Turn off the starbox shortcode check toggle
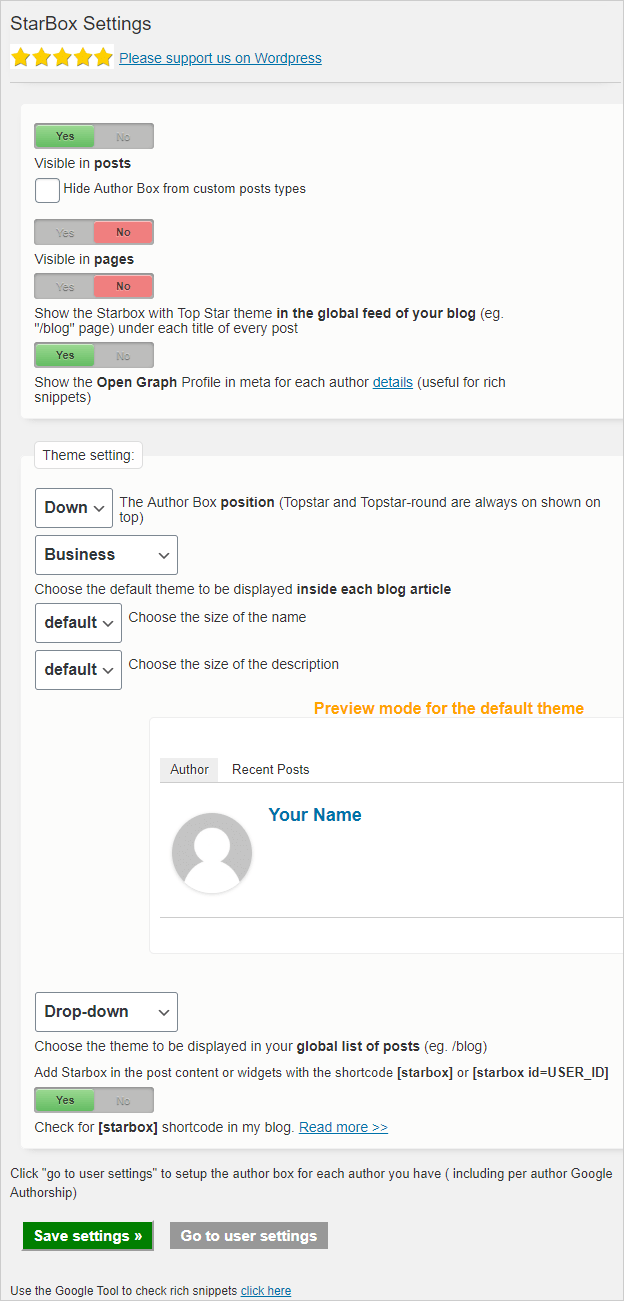Viewport: 624px width, 1301px height. click(122, 1099)
